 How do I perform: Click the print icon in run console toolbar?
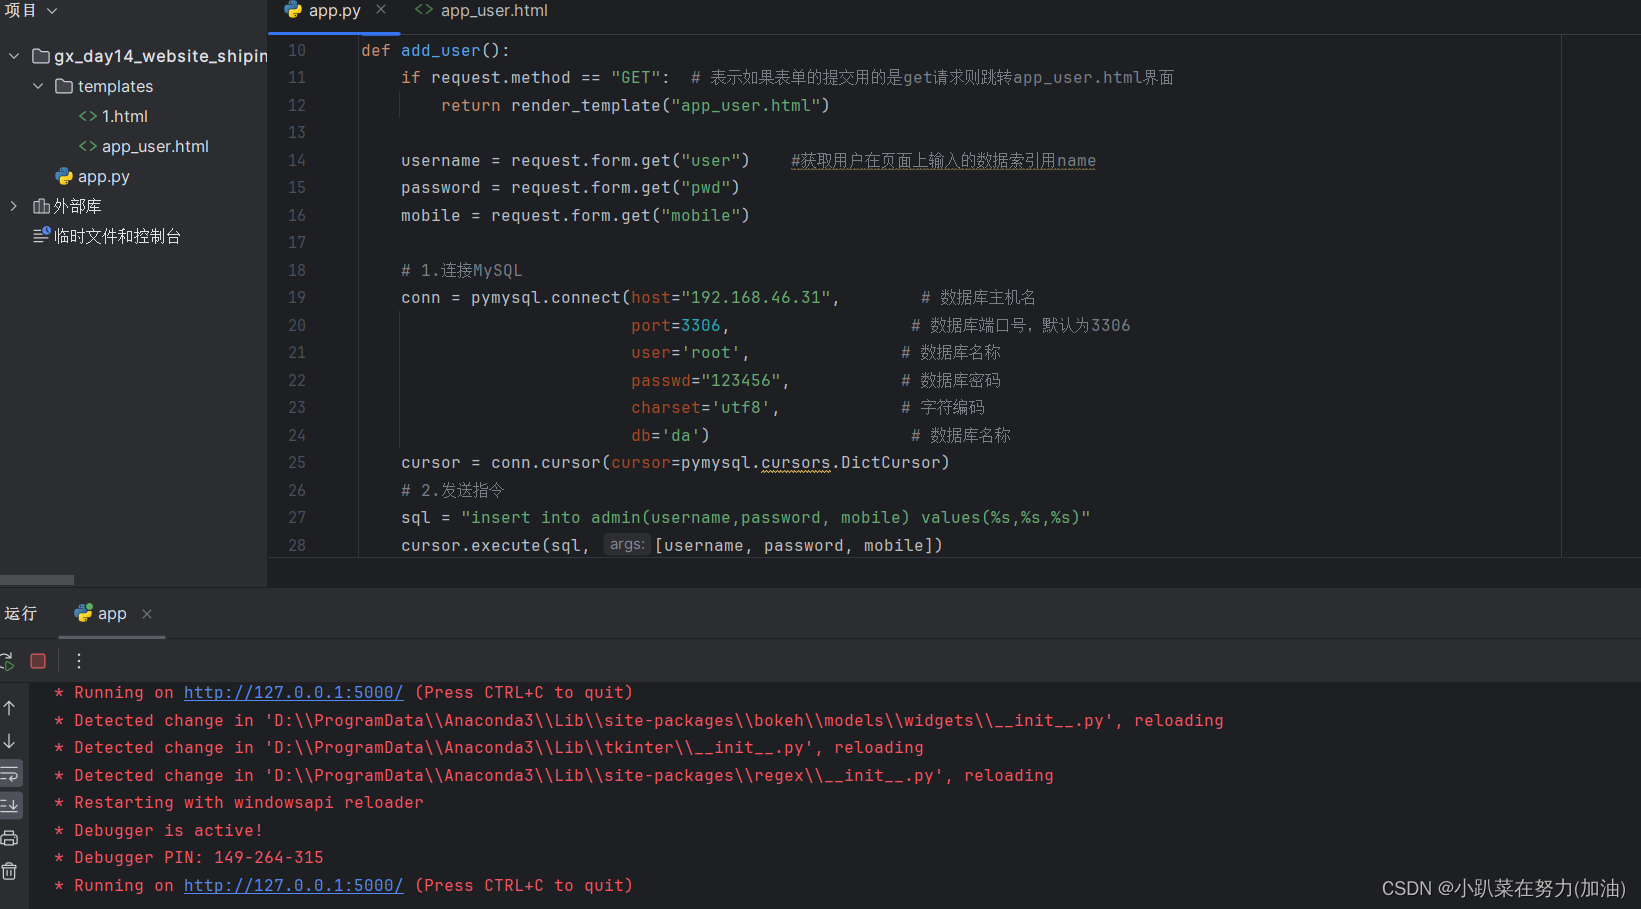pyautogui.click(x=10, y=837)
